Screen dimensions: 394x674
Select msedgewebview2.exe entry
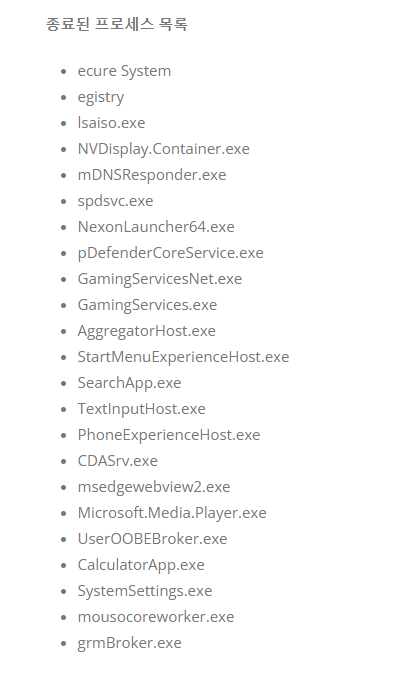[x=154, y=487]
